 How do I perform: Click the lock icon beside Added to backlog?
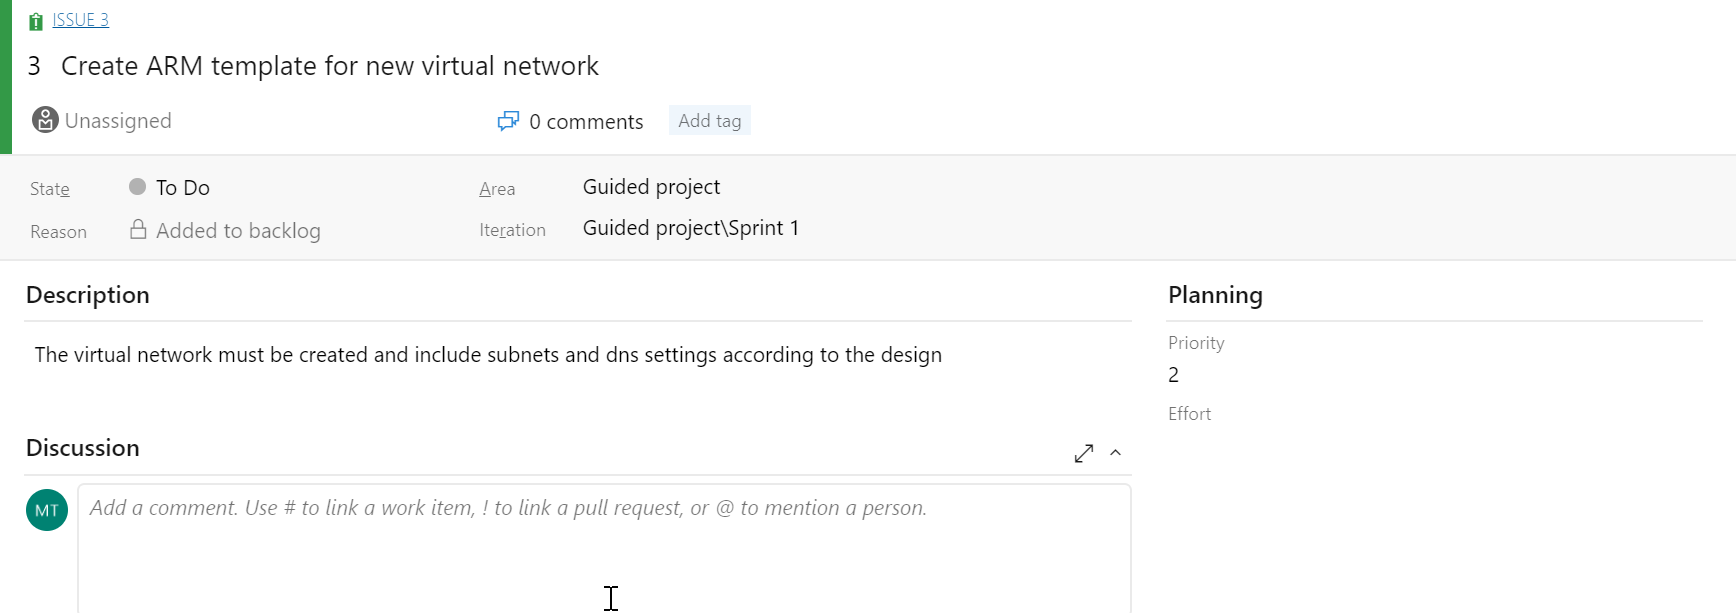click(138, 230)
